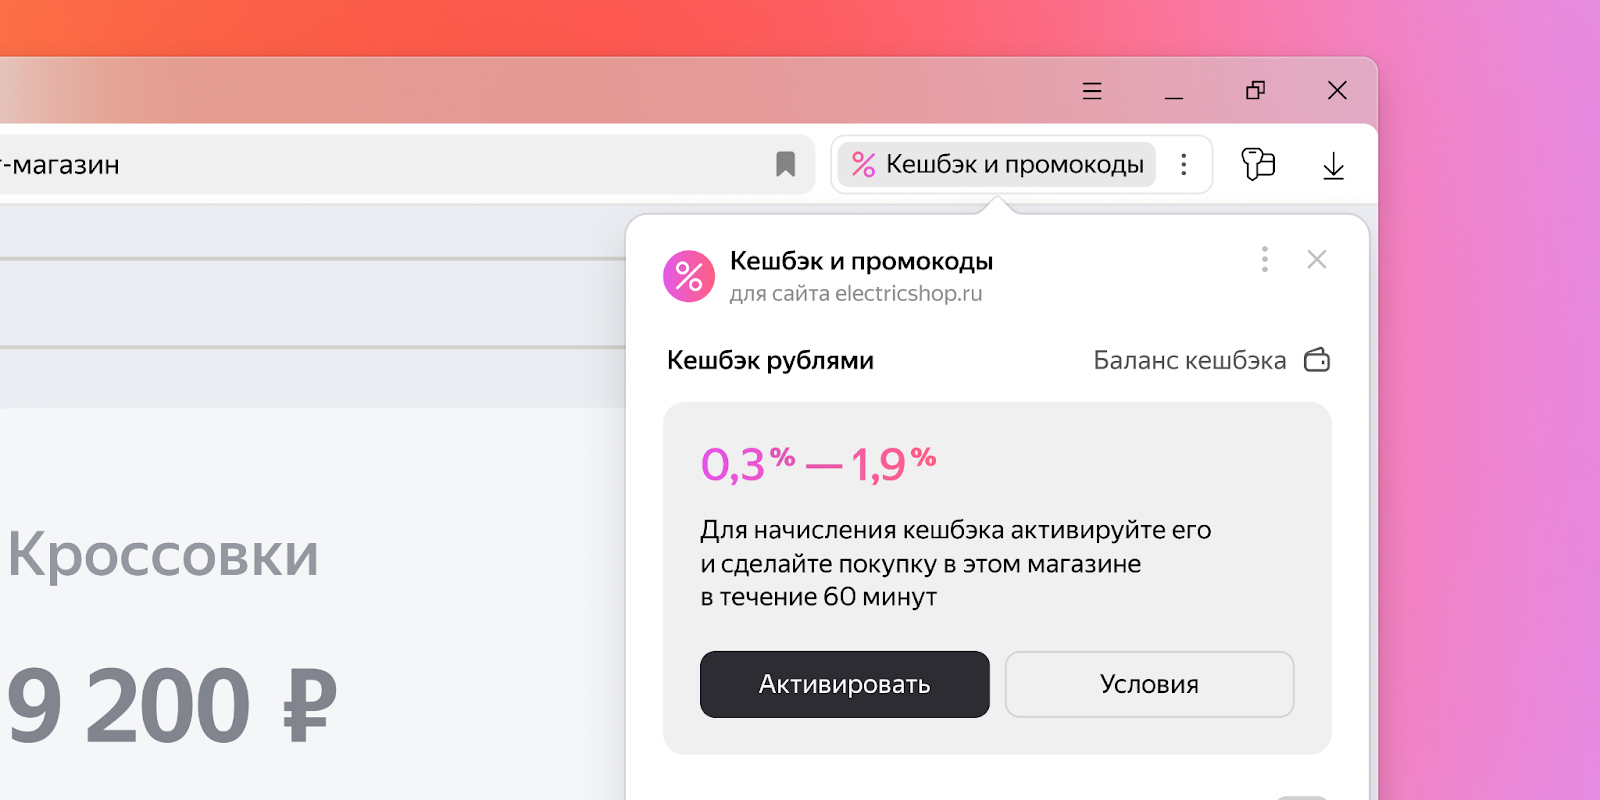The image size is (1600, 800).
Task: Click the wallet icon beside Баланс кешбэка
Action: coord(1317,360)
